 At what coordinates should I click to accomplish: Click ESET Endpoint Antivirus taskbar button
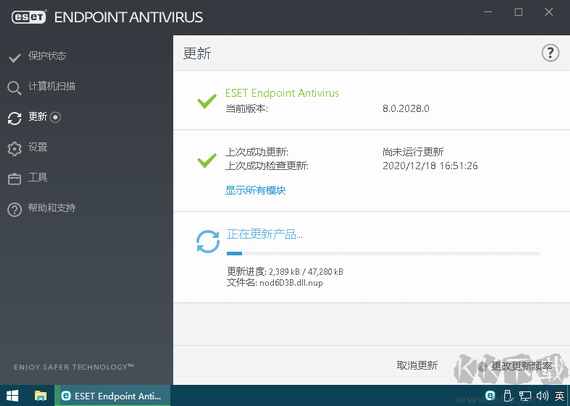click(112, 396)
